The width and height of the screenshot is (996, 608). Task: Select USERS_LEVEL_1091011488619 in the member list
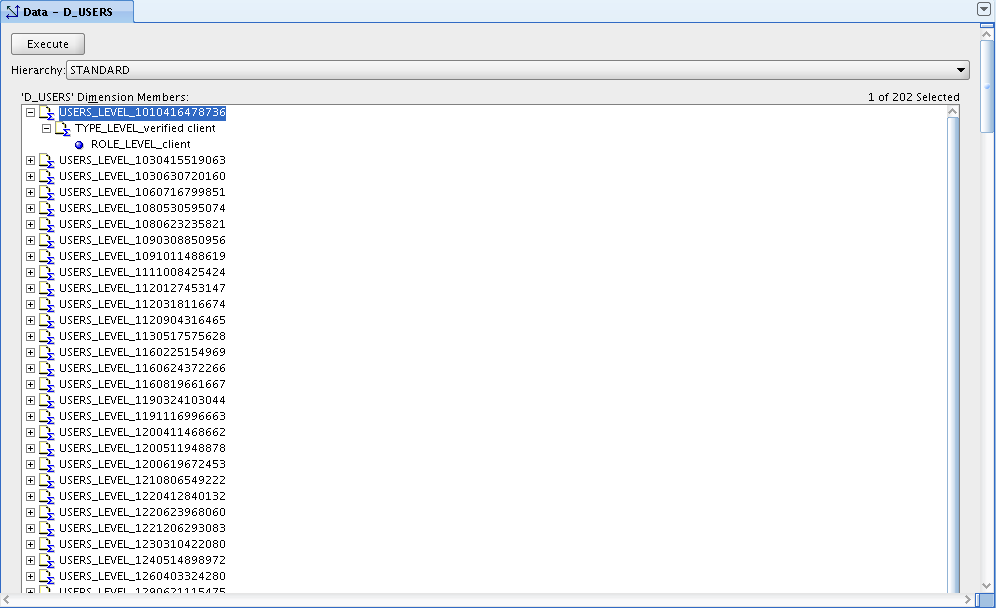pos(142,256)
